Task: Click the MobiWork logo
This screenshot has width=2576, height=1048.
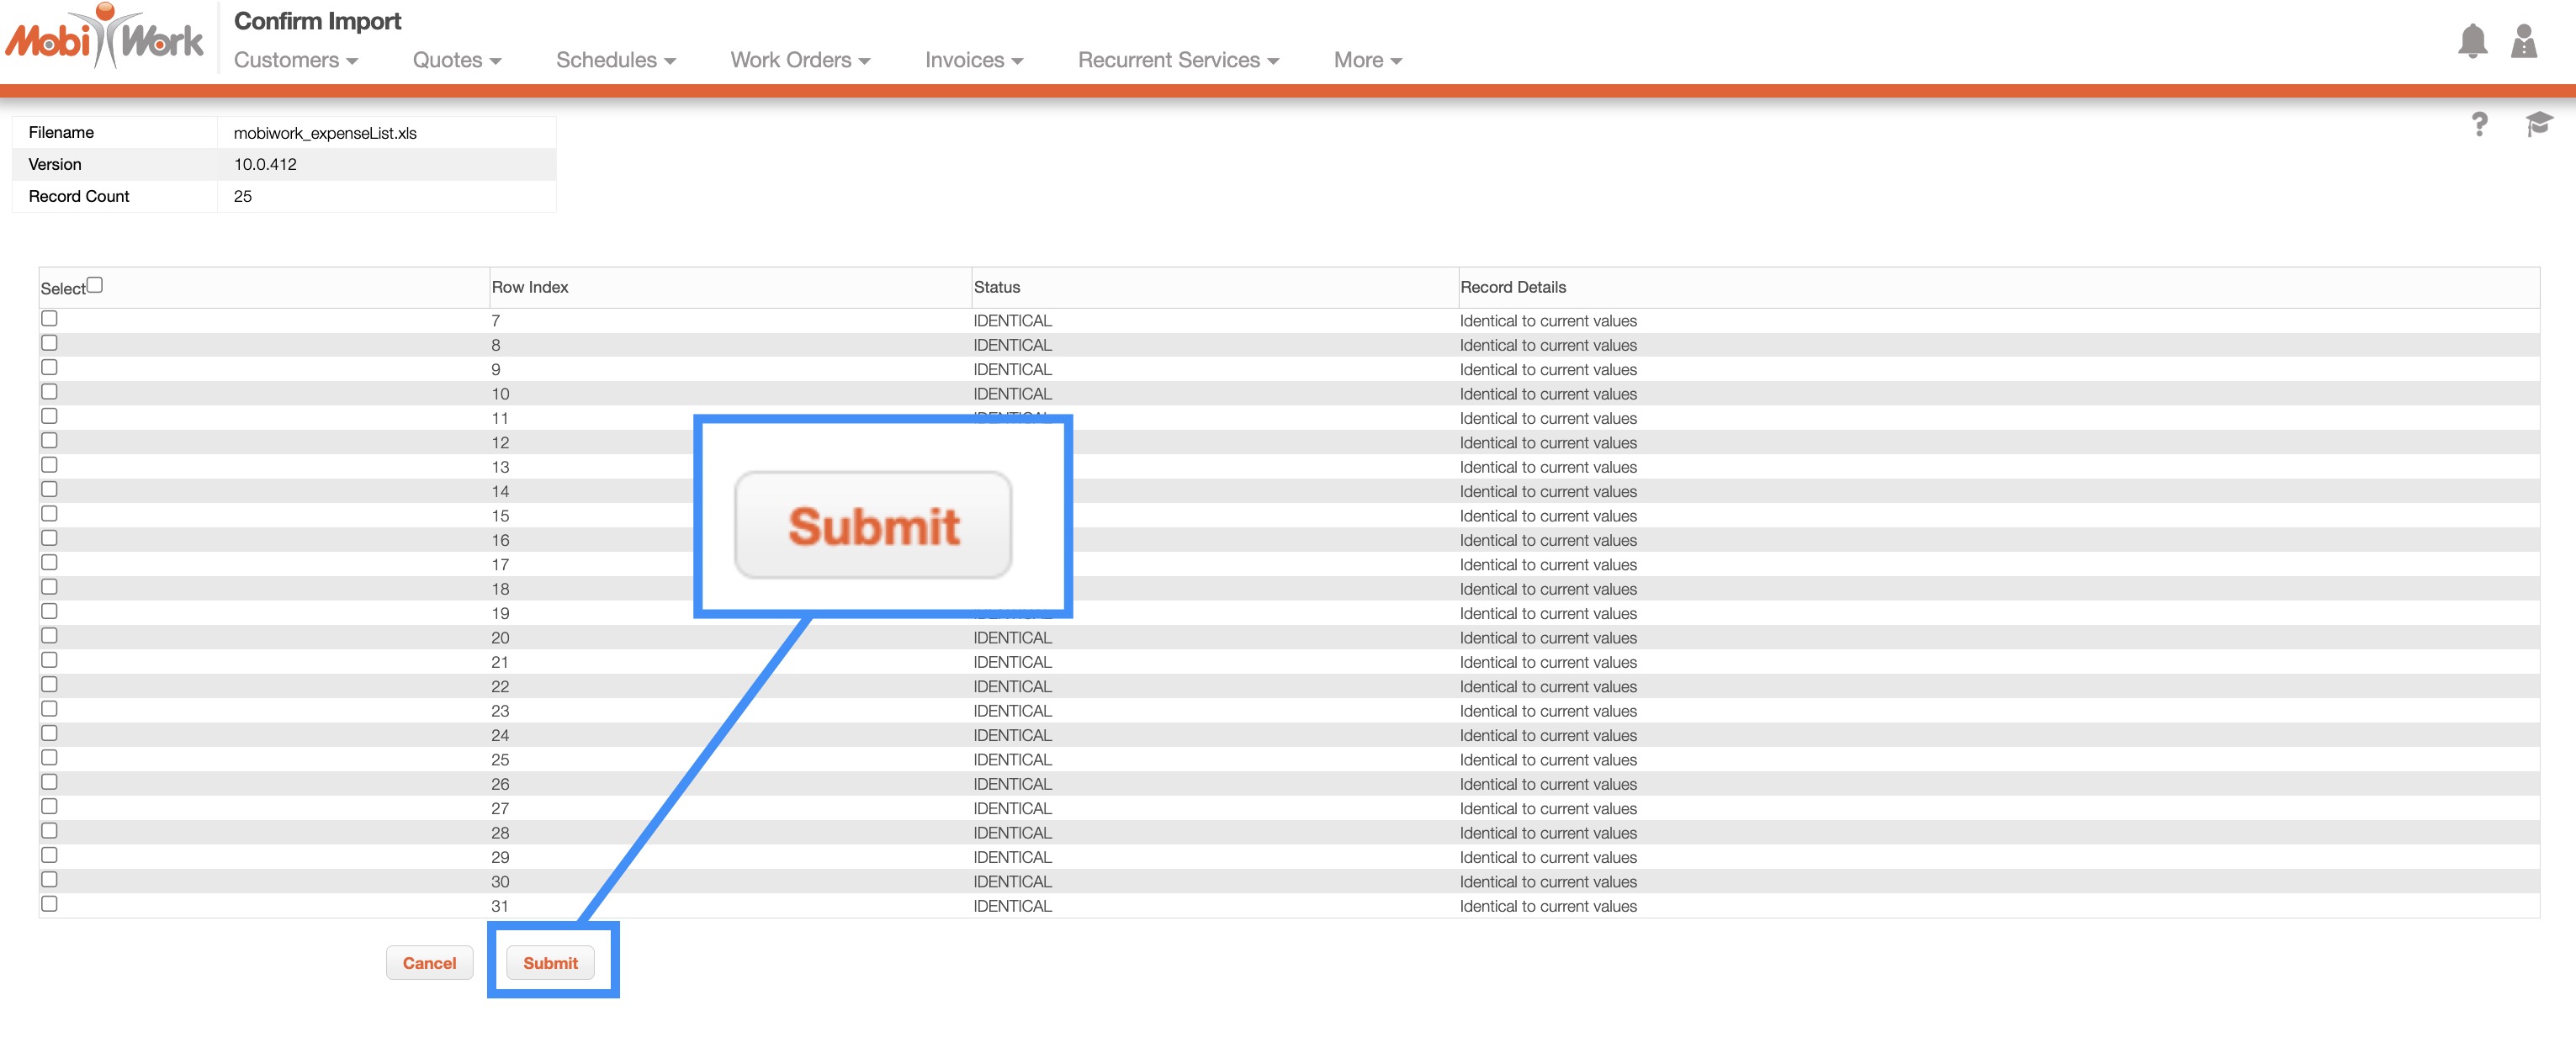Action: (x=105, y=38)
